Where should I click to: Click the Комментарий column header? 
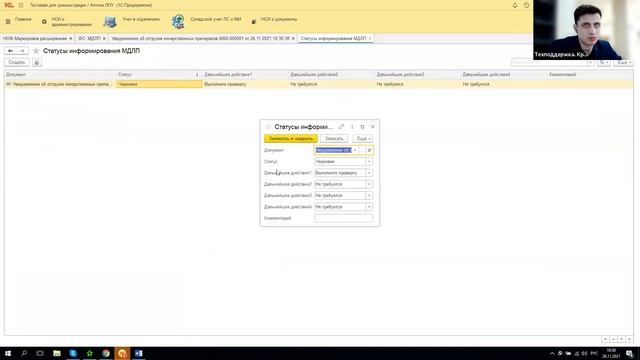tap(590, 75)
